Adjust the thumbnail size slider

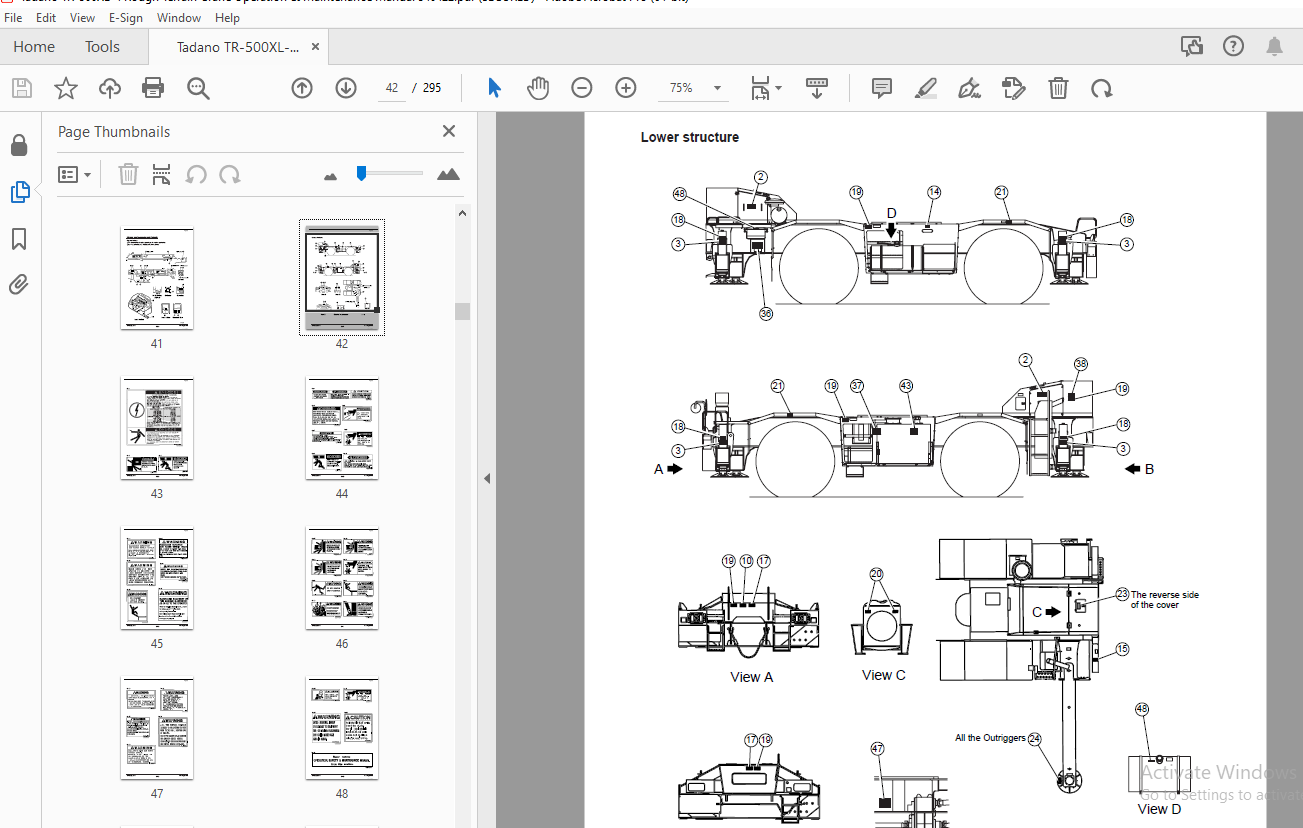361,174
